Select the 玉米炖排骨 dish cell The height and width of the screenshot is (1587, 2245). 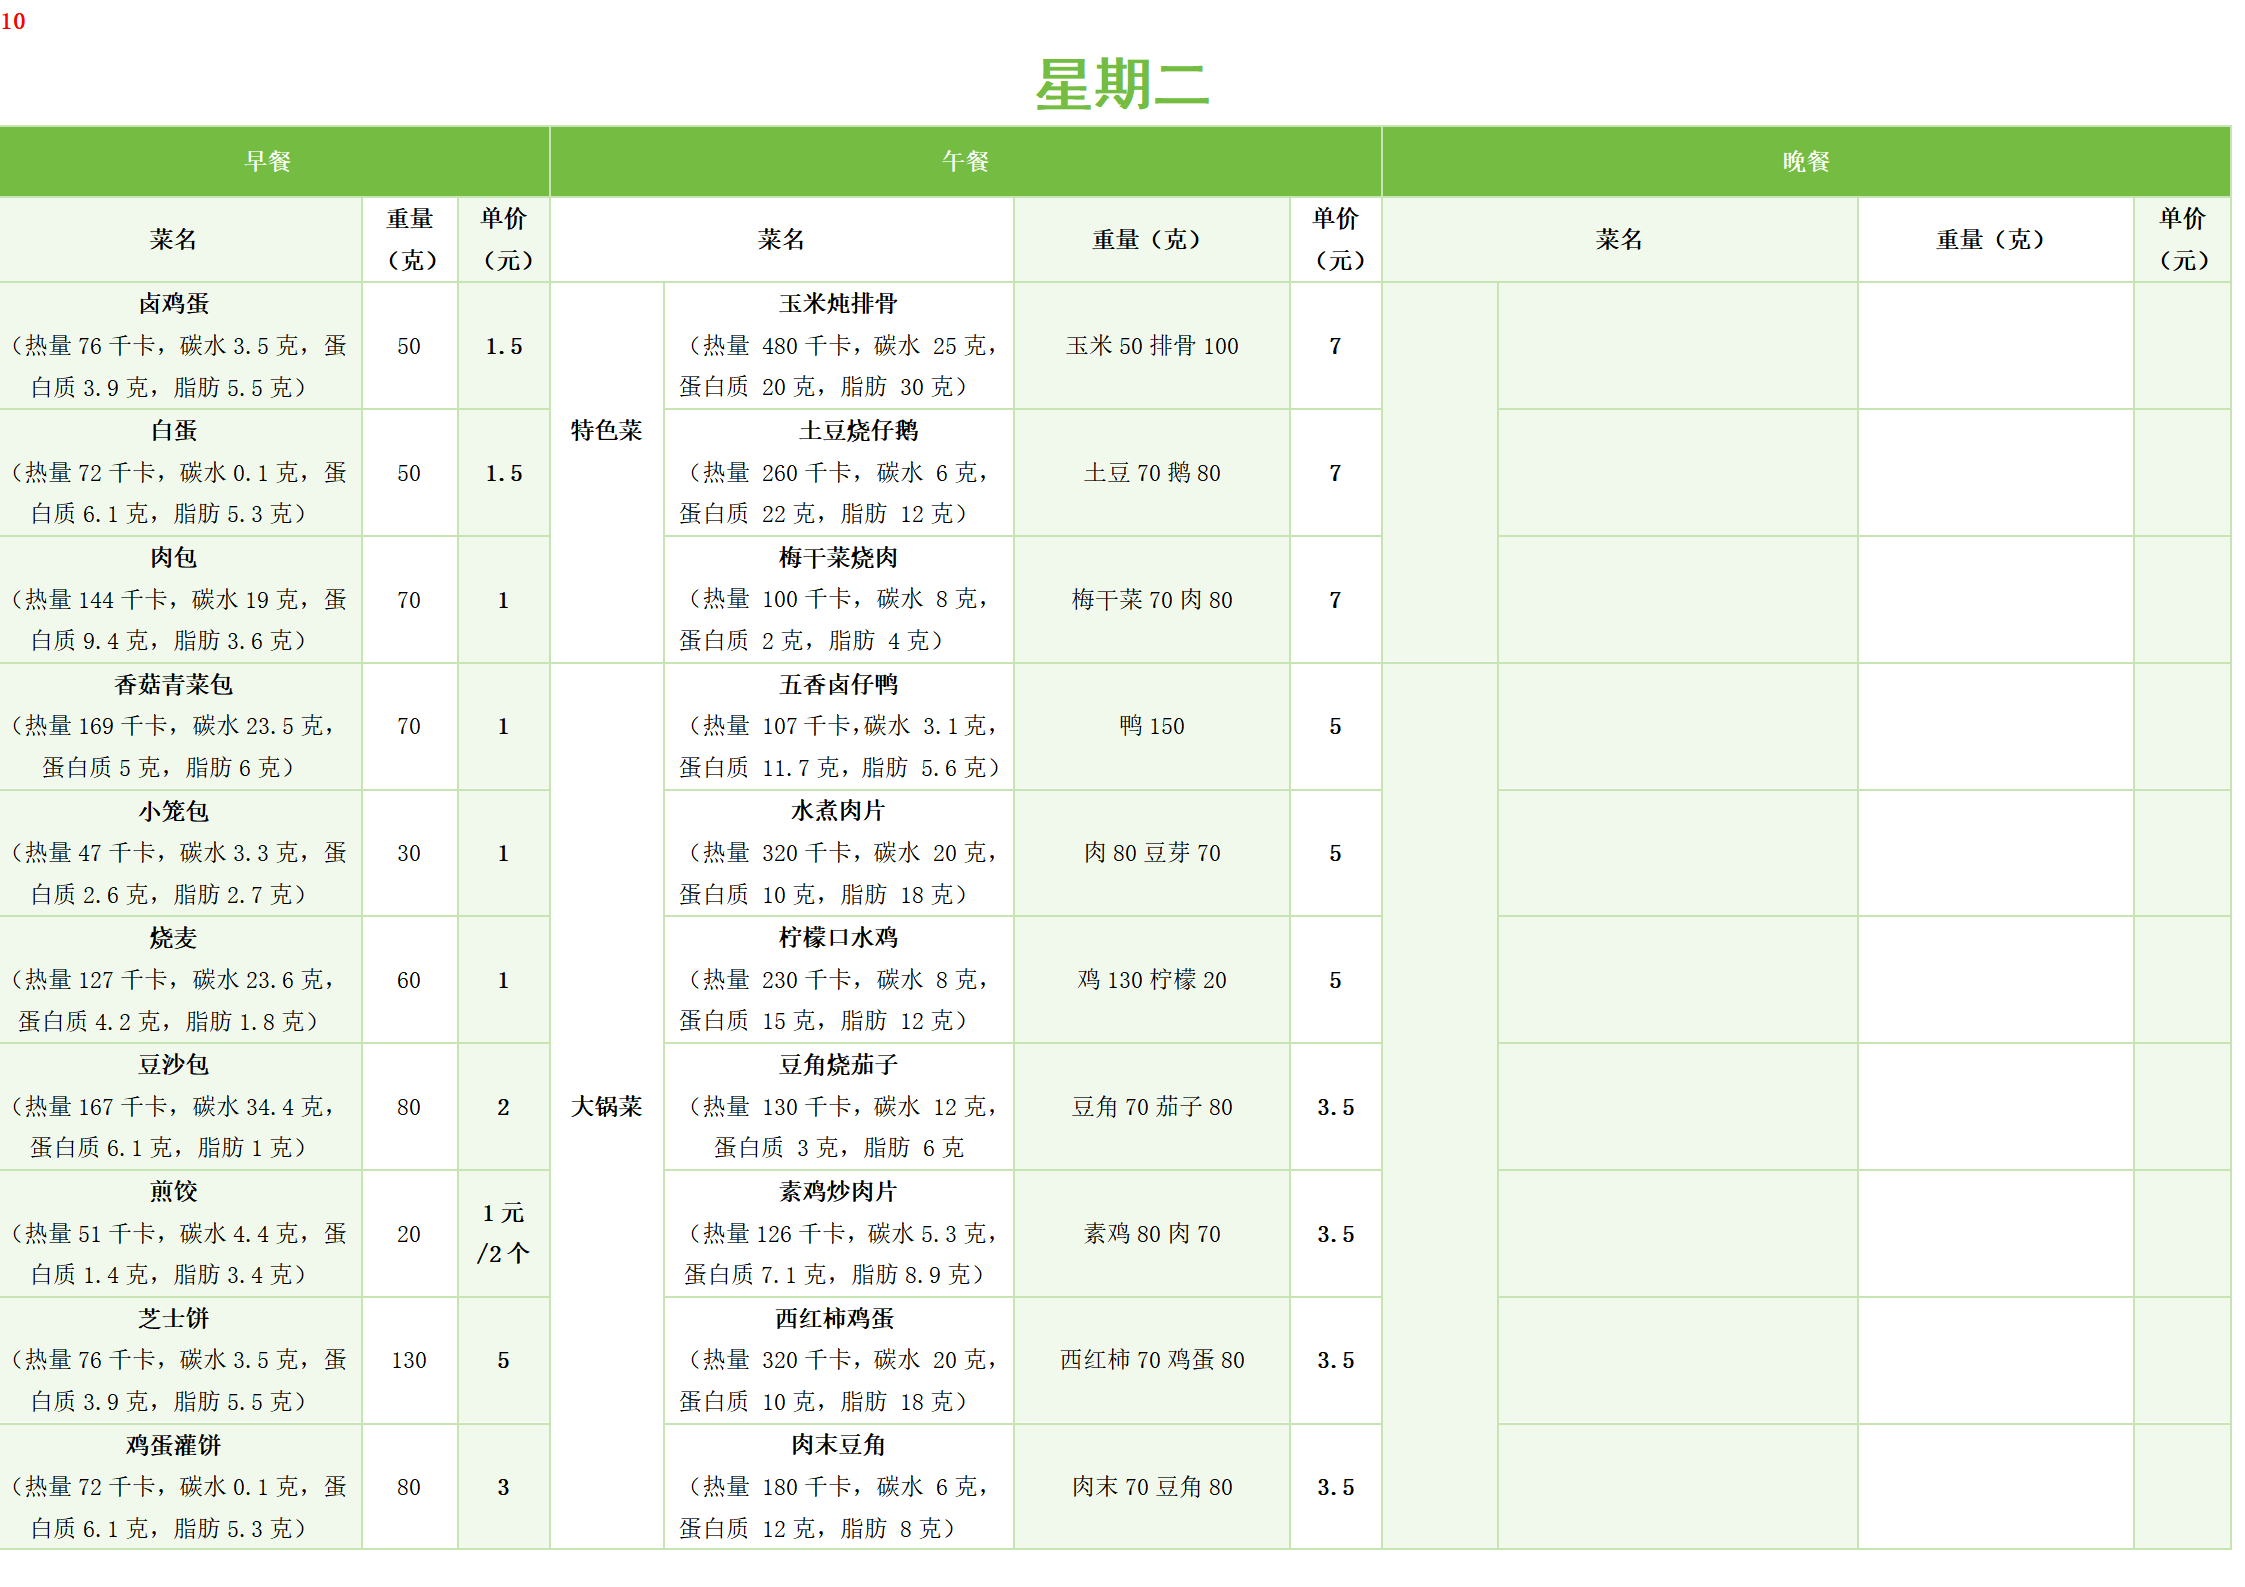[838, 345]
